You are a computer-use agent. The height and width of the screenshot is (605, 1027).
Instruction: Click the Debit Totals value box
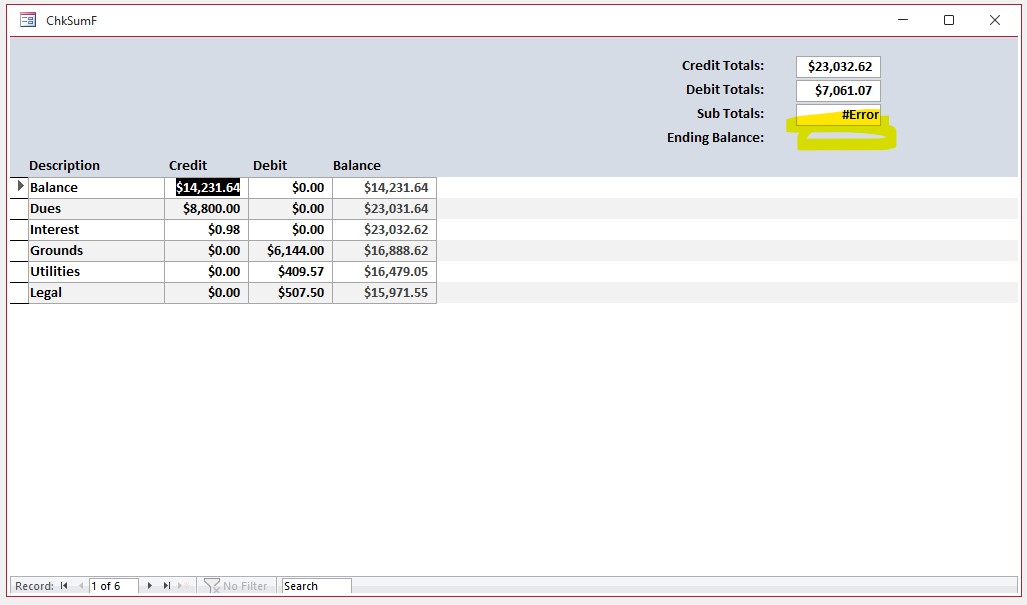click(838, 91)
